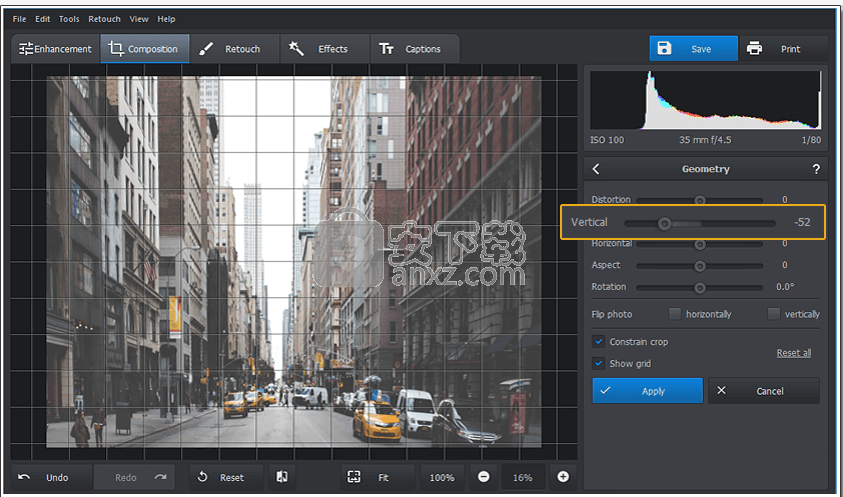
Task: Open the Captions tab
Action: pyautogui.click(x=415, y=49)
